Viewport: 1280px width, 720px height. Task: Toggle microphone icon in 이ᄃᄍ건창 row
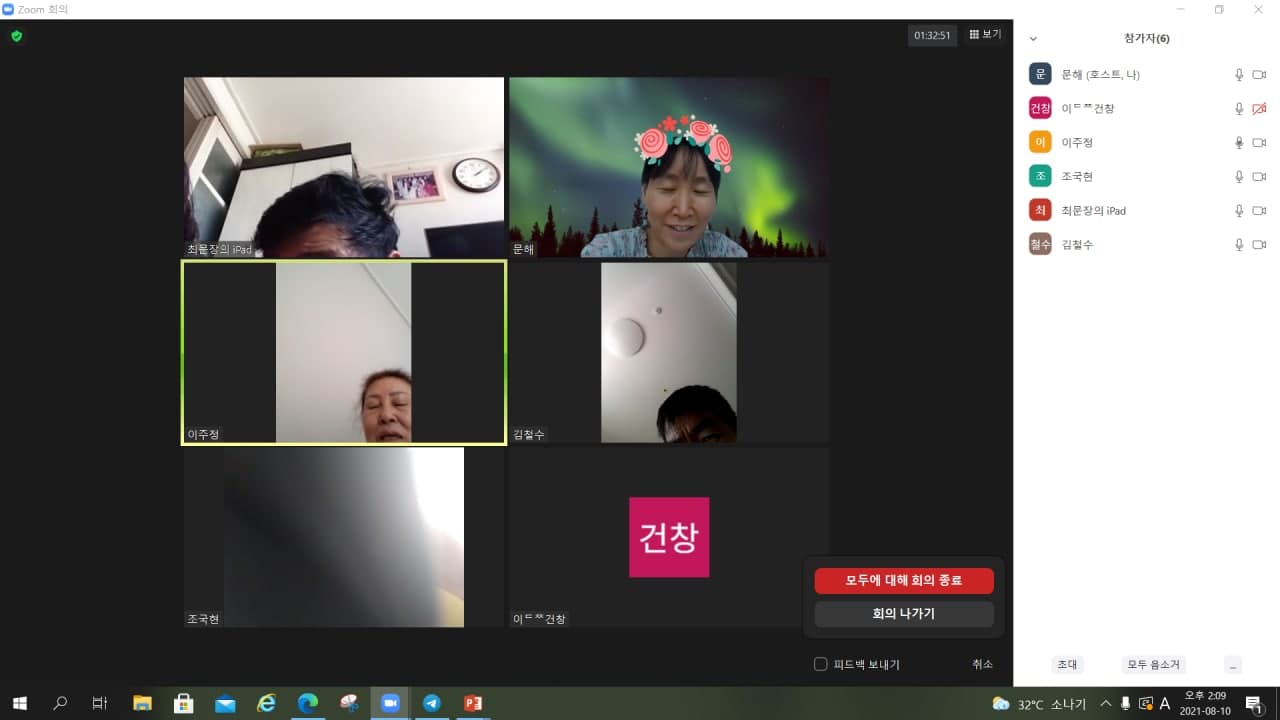pyautogui.click(x=1239, y=108)
